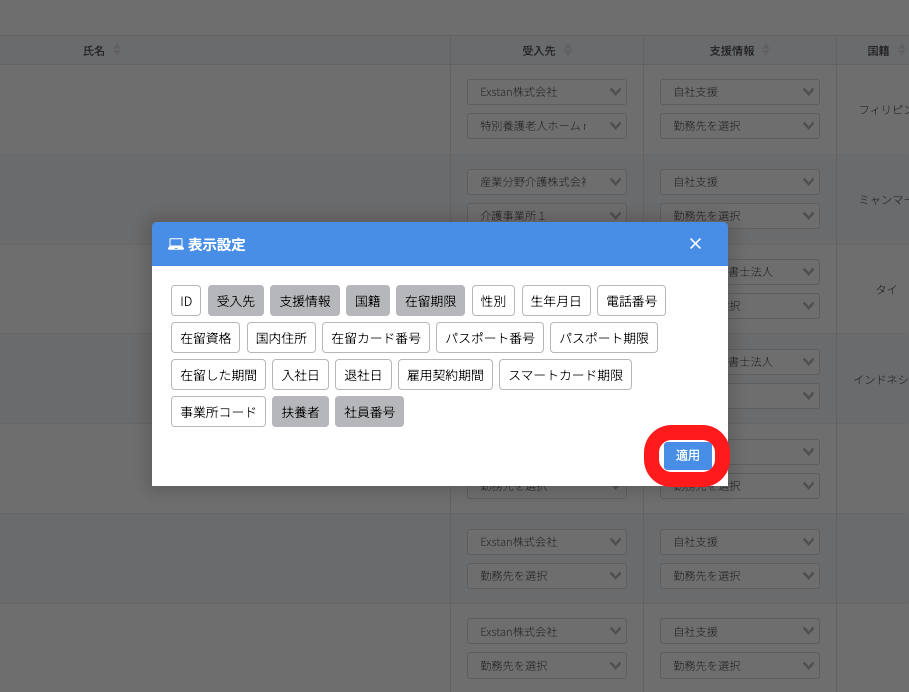Viewport: 909px width, 692px height.
Task: Enable the 生年月日 column tag
Action: 556,301
